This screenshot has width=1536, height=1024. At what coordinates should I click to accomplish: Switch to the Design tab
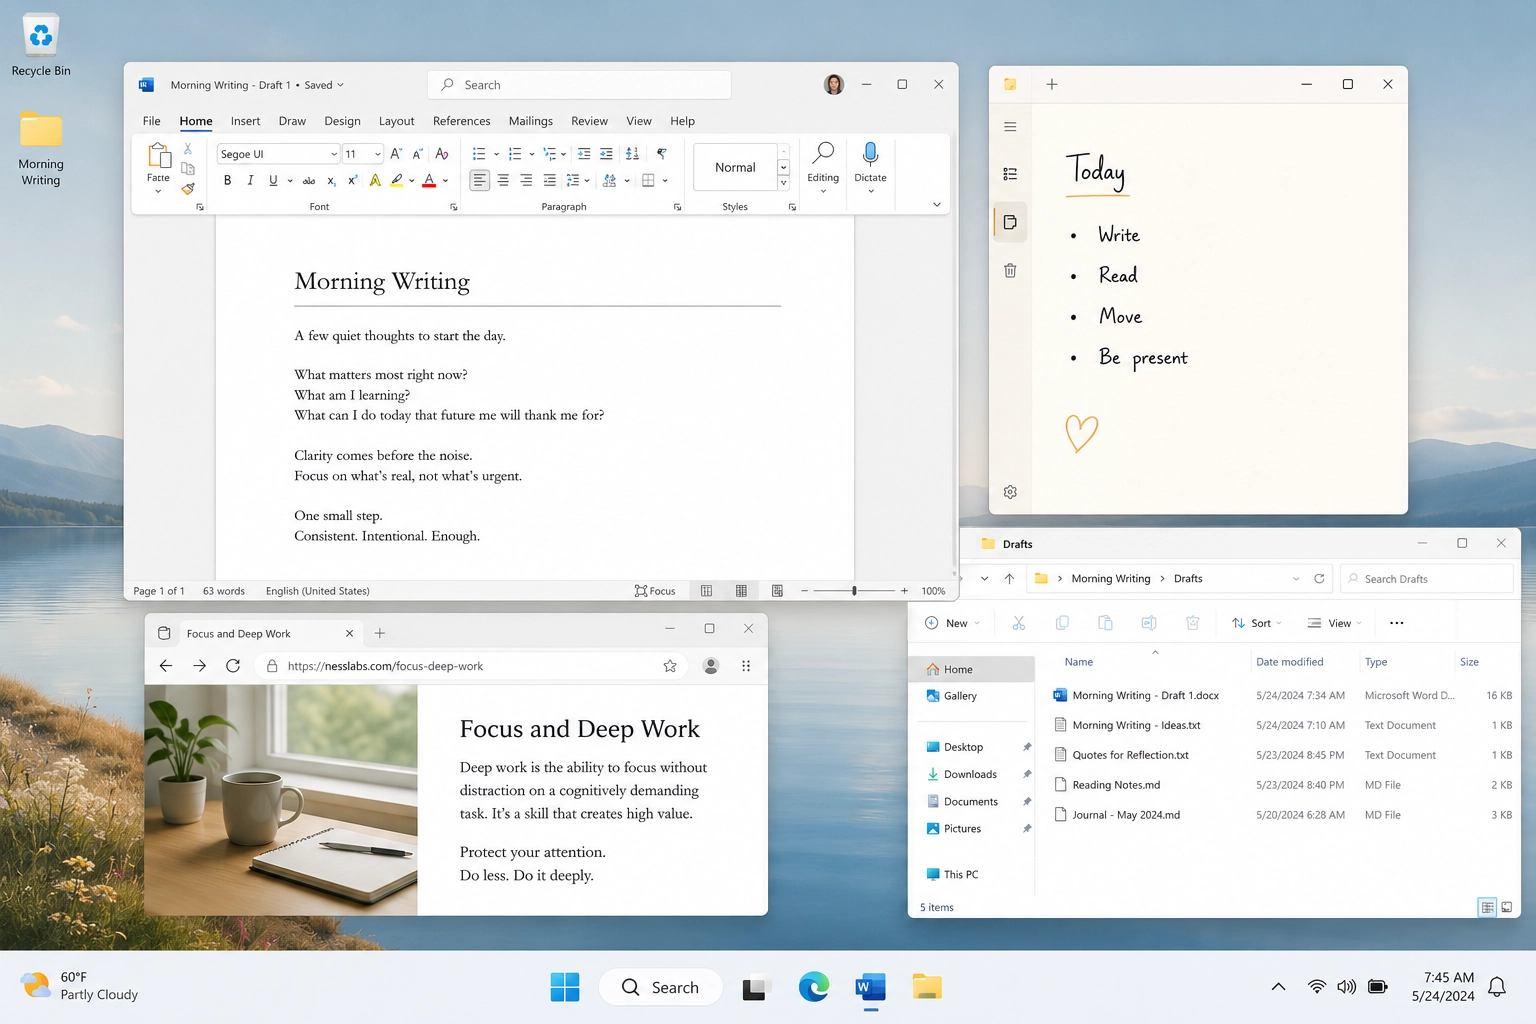click(342, 121)
